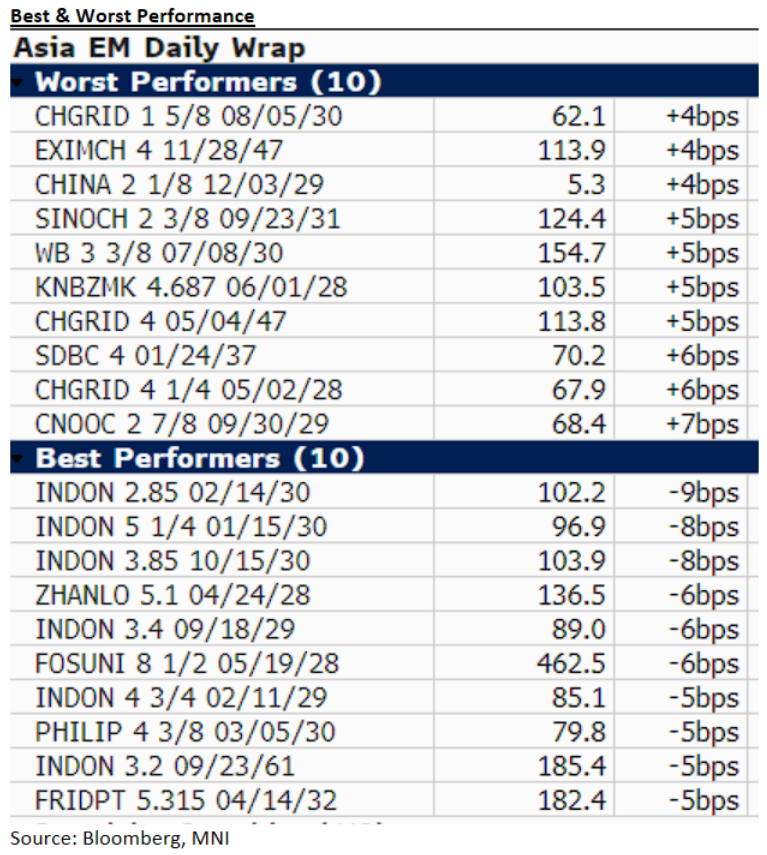This screenshot has height=855, width=767.
Task: Click the Best Performers (10) header
Action: (x=199, y=459)
